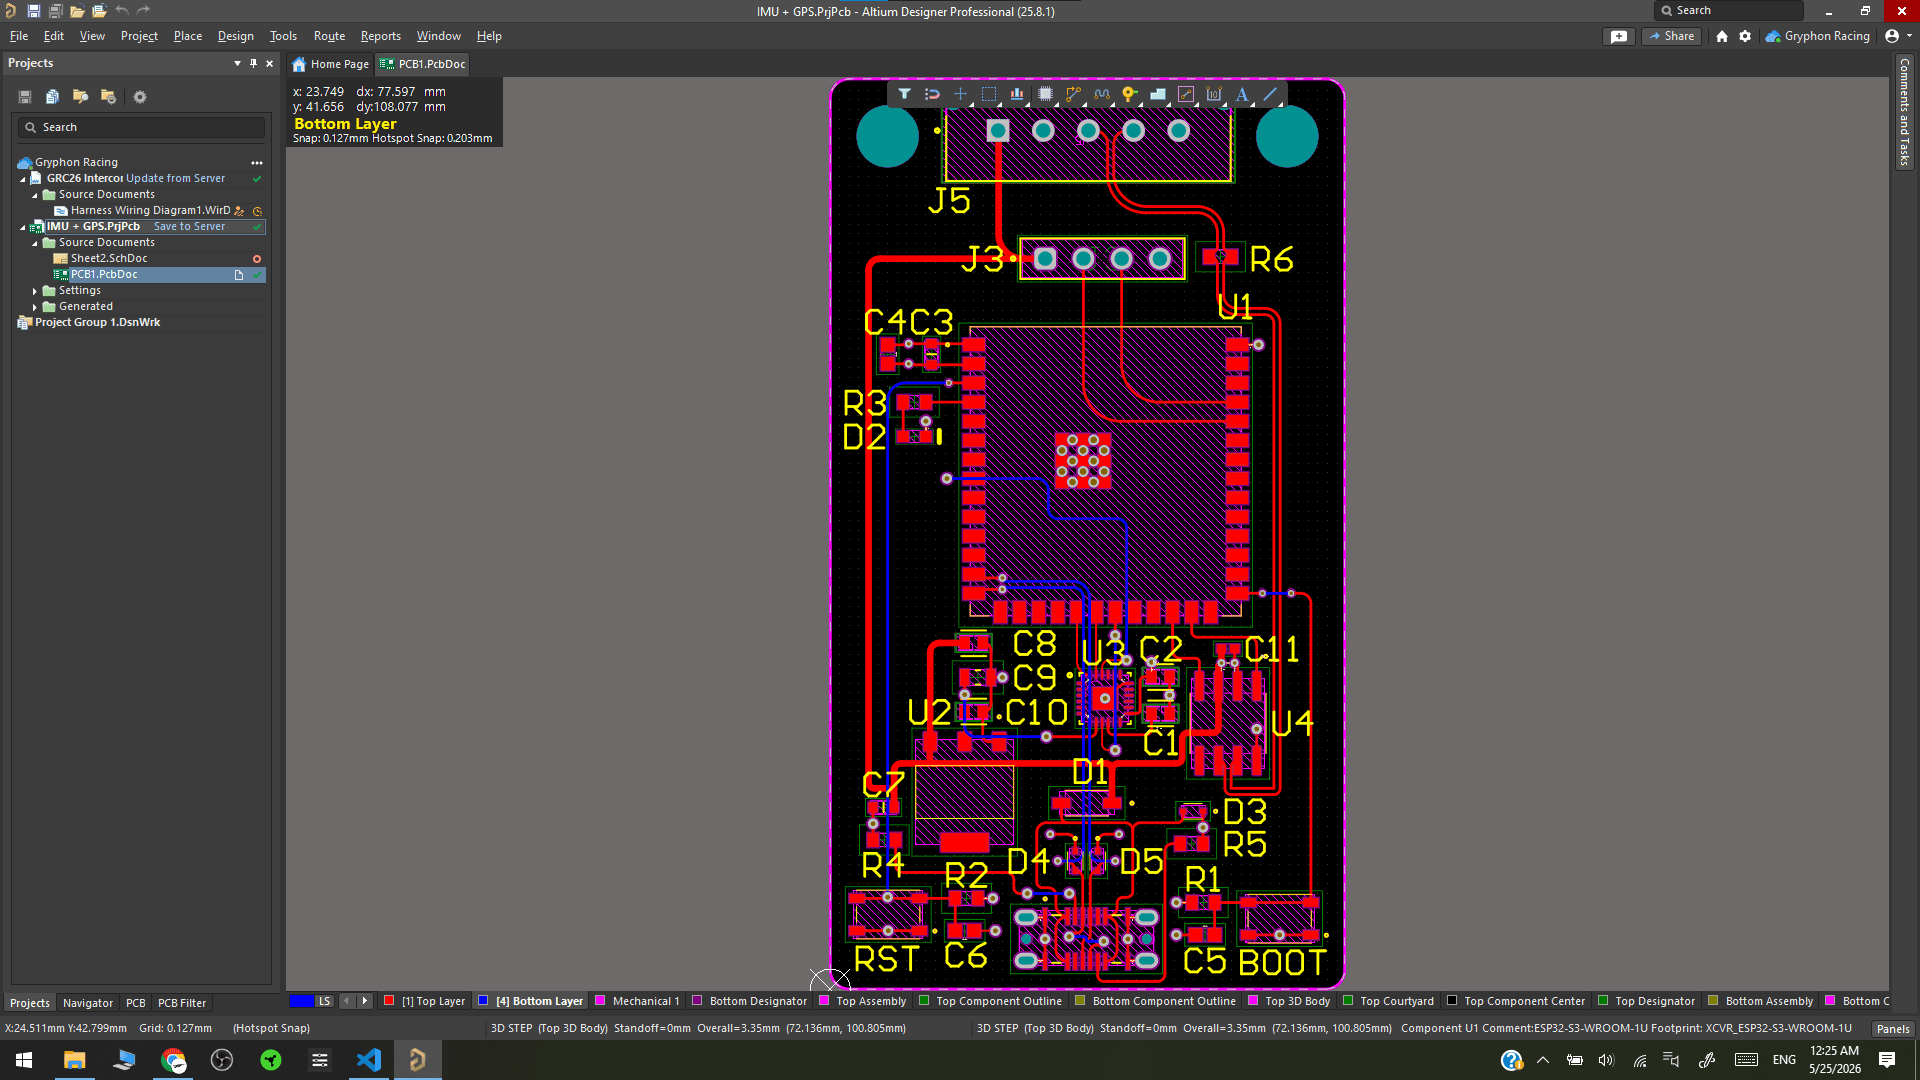Open Visual Studio Code from taskbar
The width and height of the screenshot is (1920, 1080).
tap(369, 1060)
